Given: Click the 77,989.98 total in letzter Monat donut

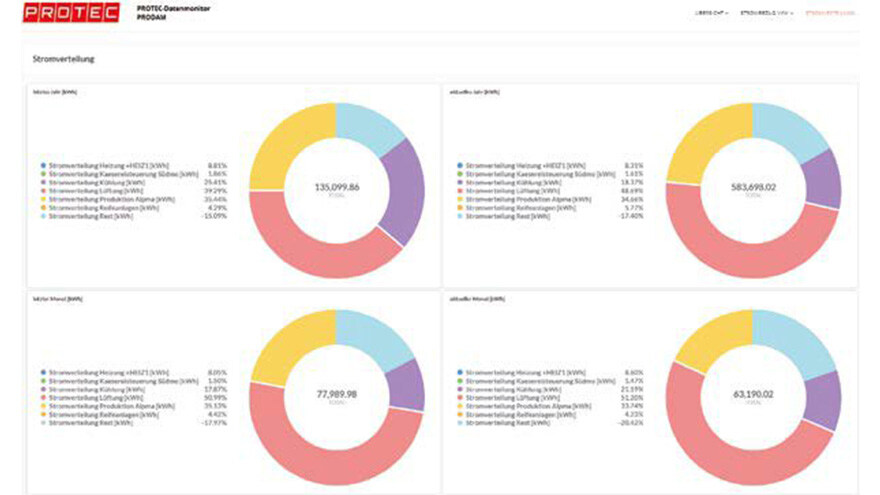Looking at the screenshot, I should 337,394.
